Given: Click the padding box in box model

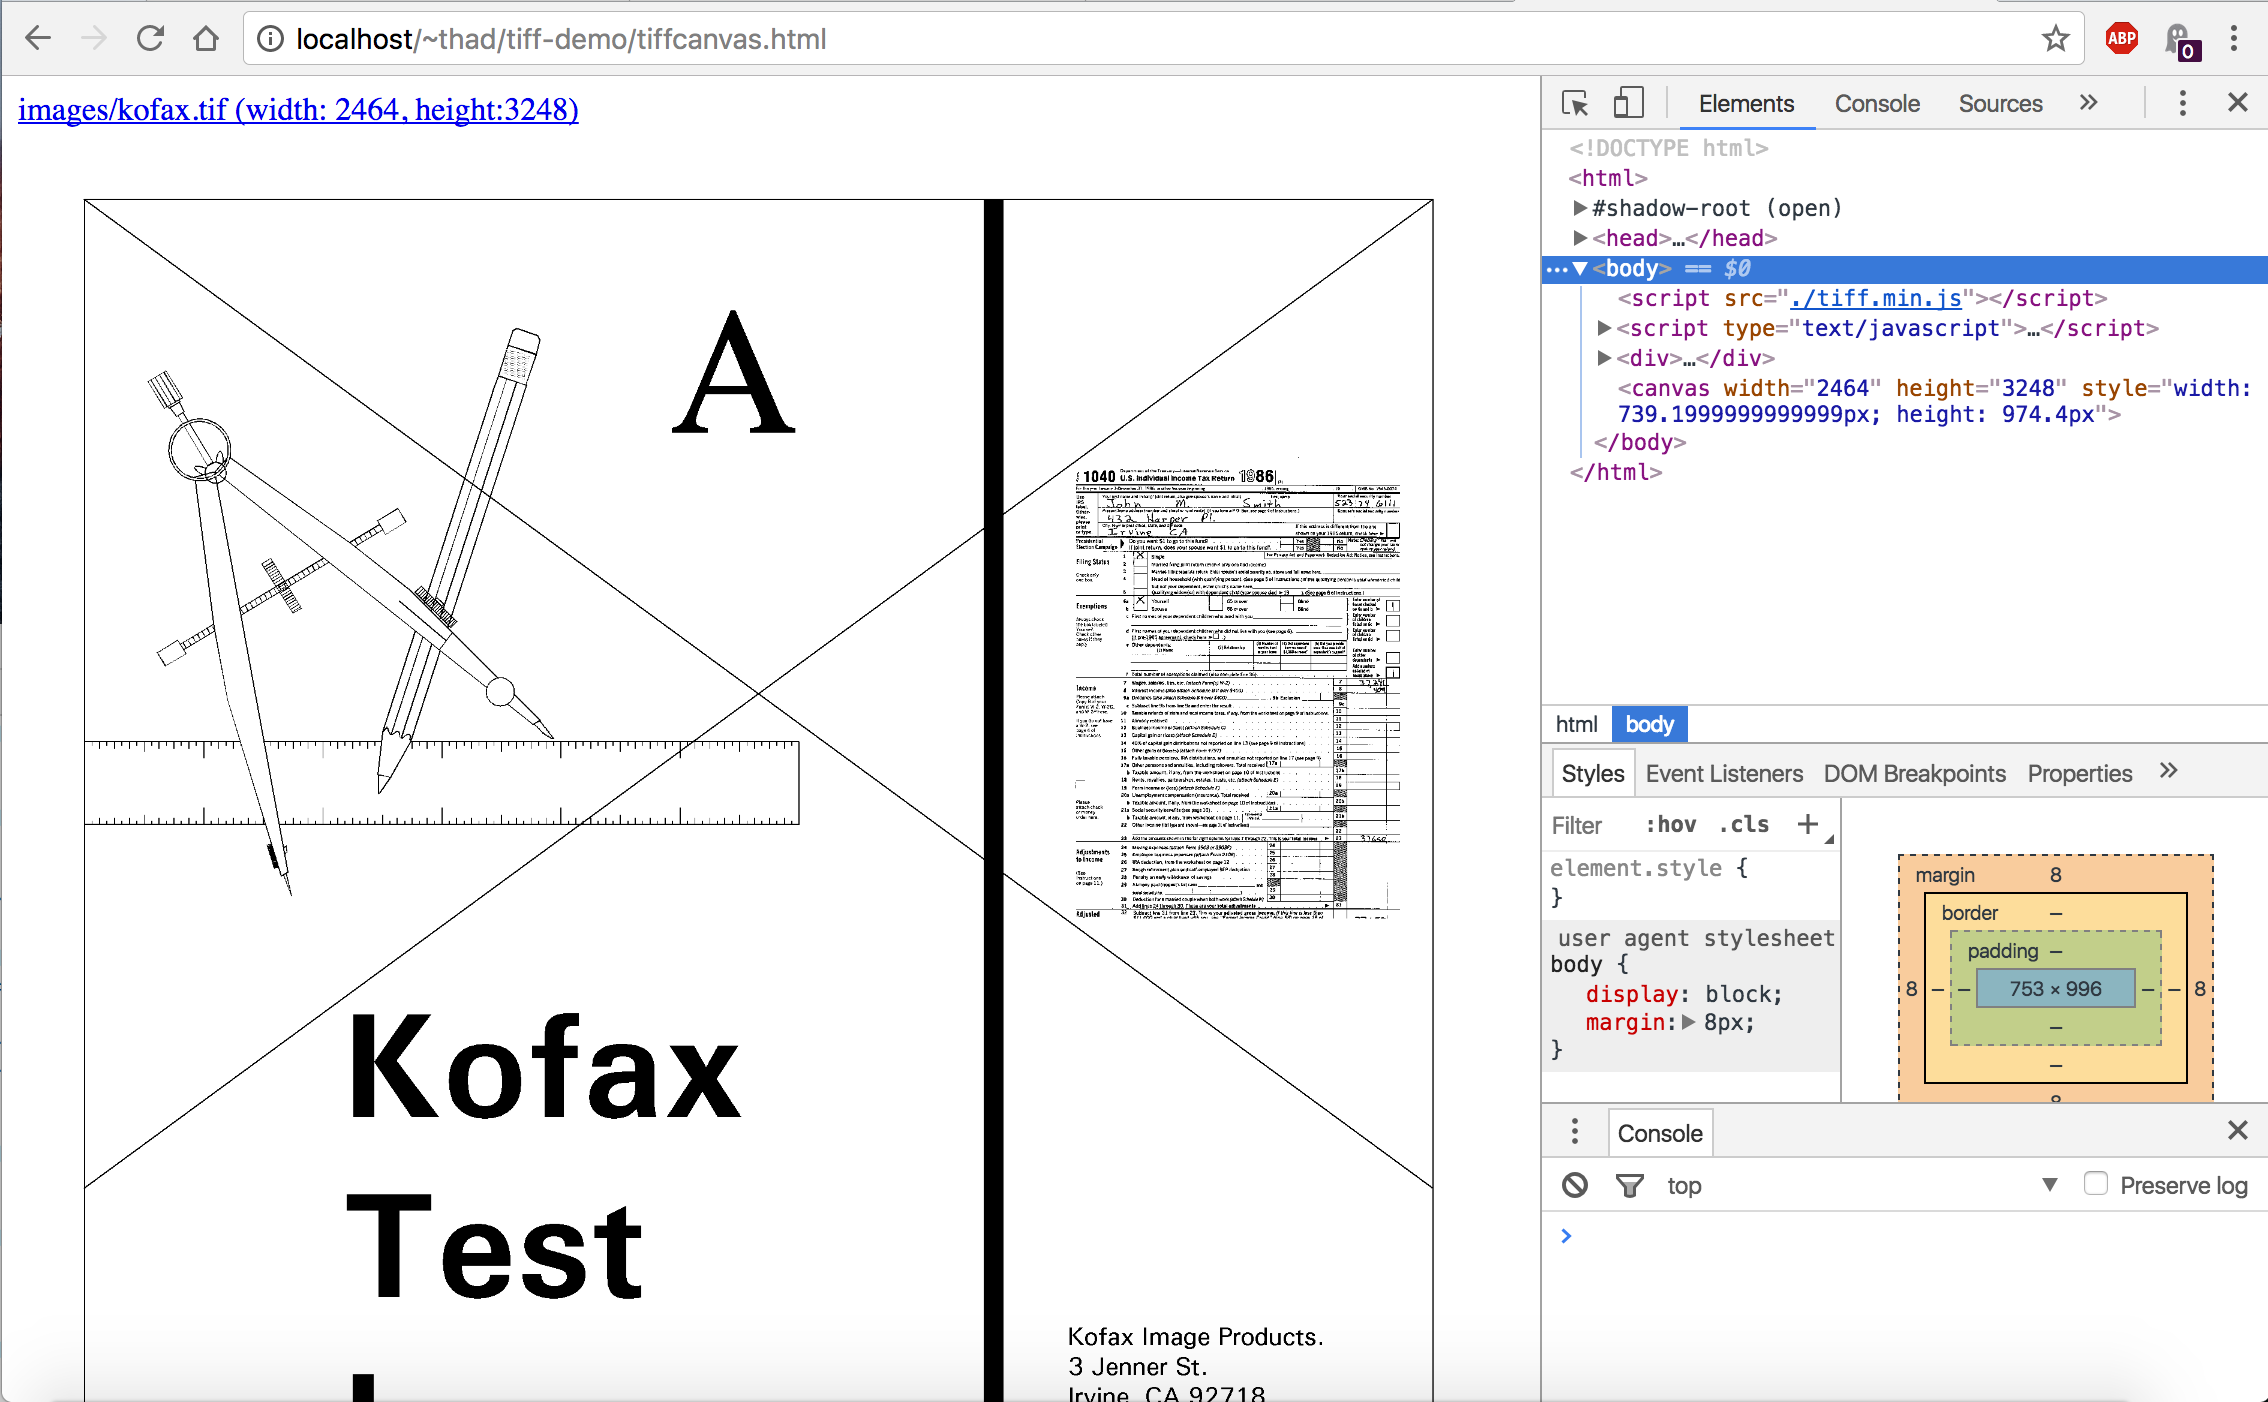Looking at the screenshot, I should [2002, 951].
